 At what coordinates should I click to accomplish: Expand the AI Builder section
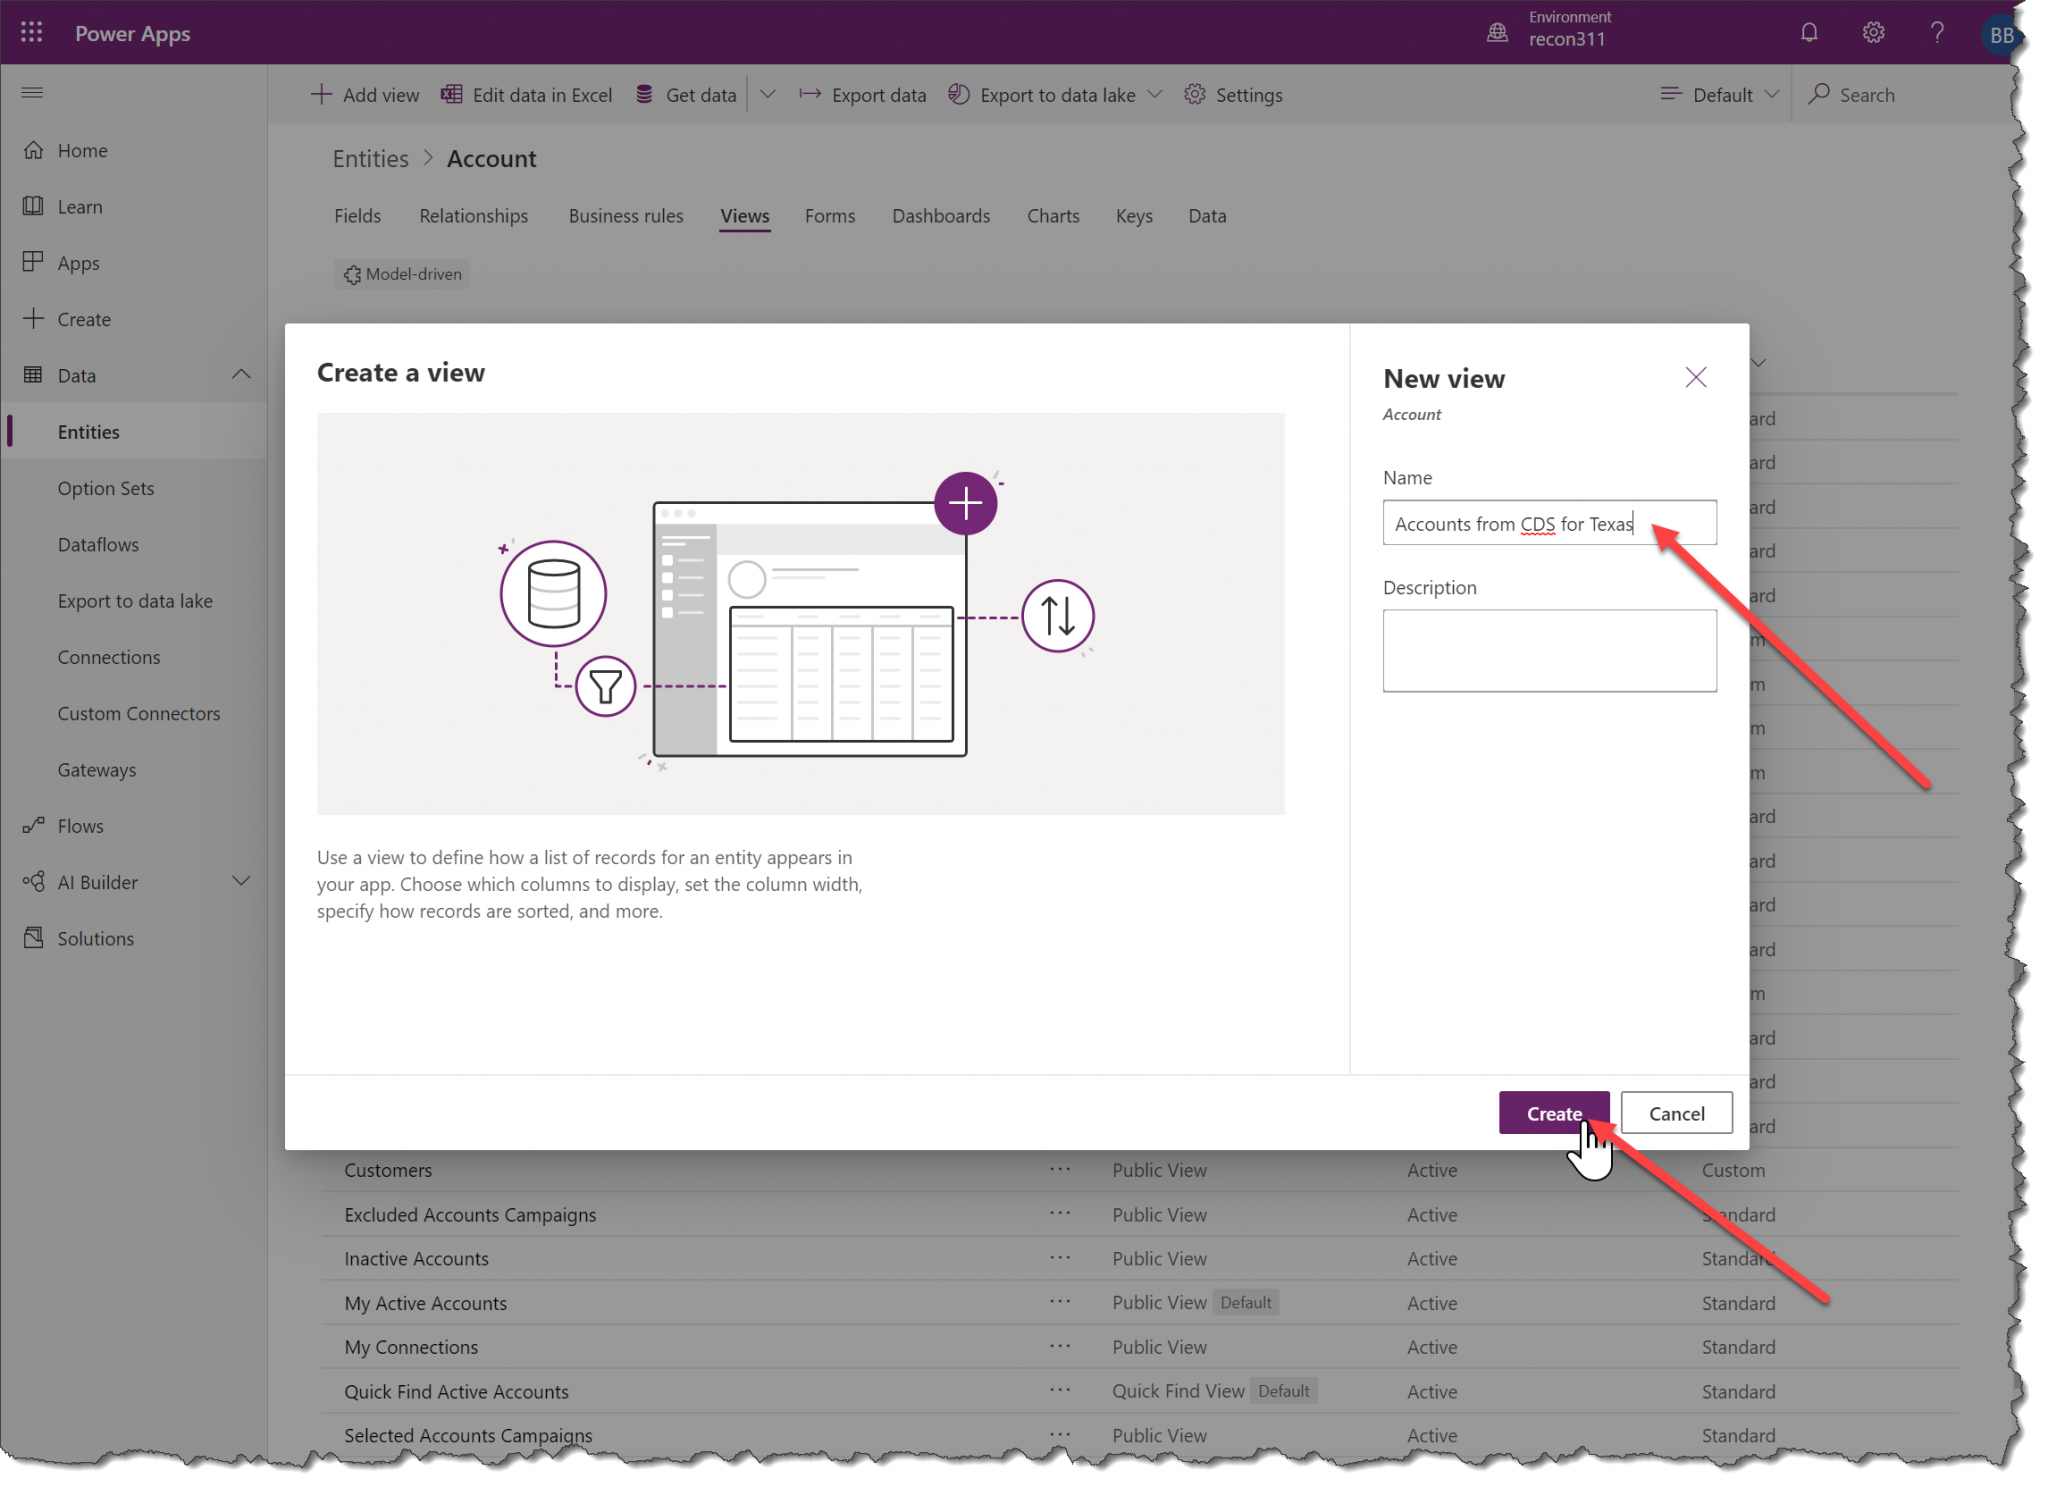tap(241, 881)
